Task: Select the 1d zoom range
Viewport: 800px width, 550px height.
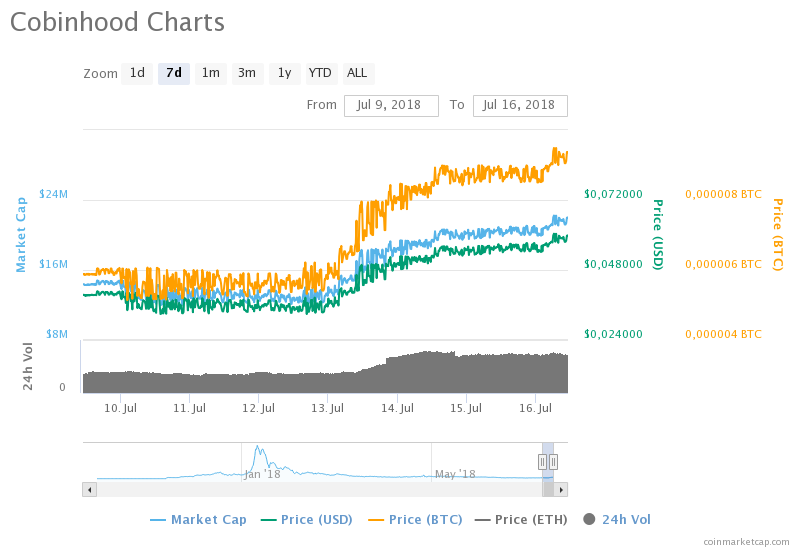Action: click(137, 73)
